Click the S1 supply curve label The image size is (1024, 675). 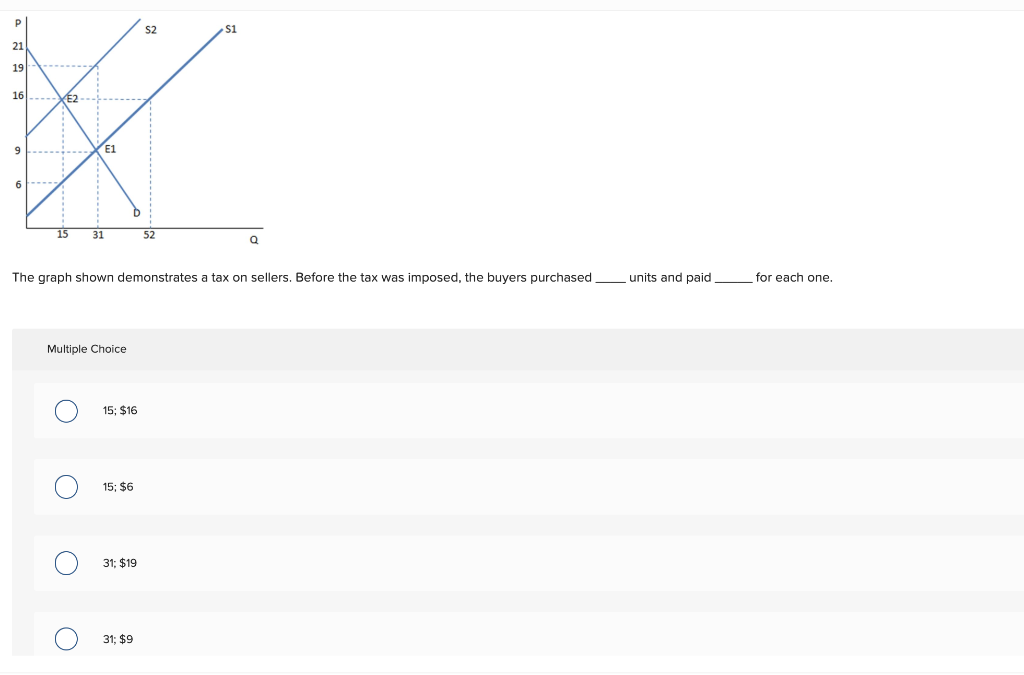pyautogui.click(x=231, y=29)
